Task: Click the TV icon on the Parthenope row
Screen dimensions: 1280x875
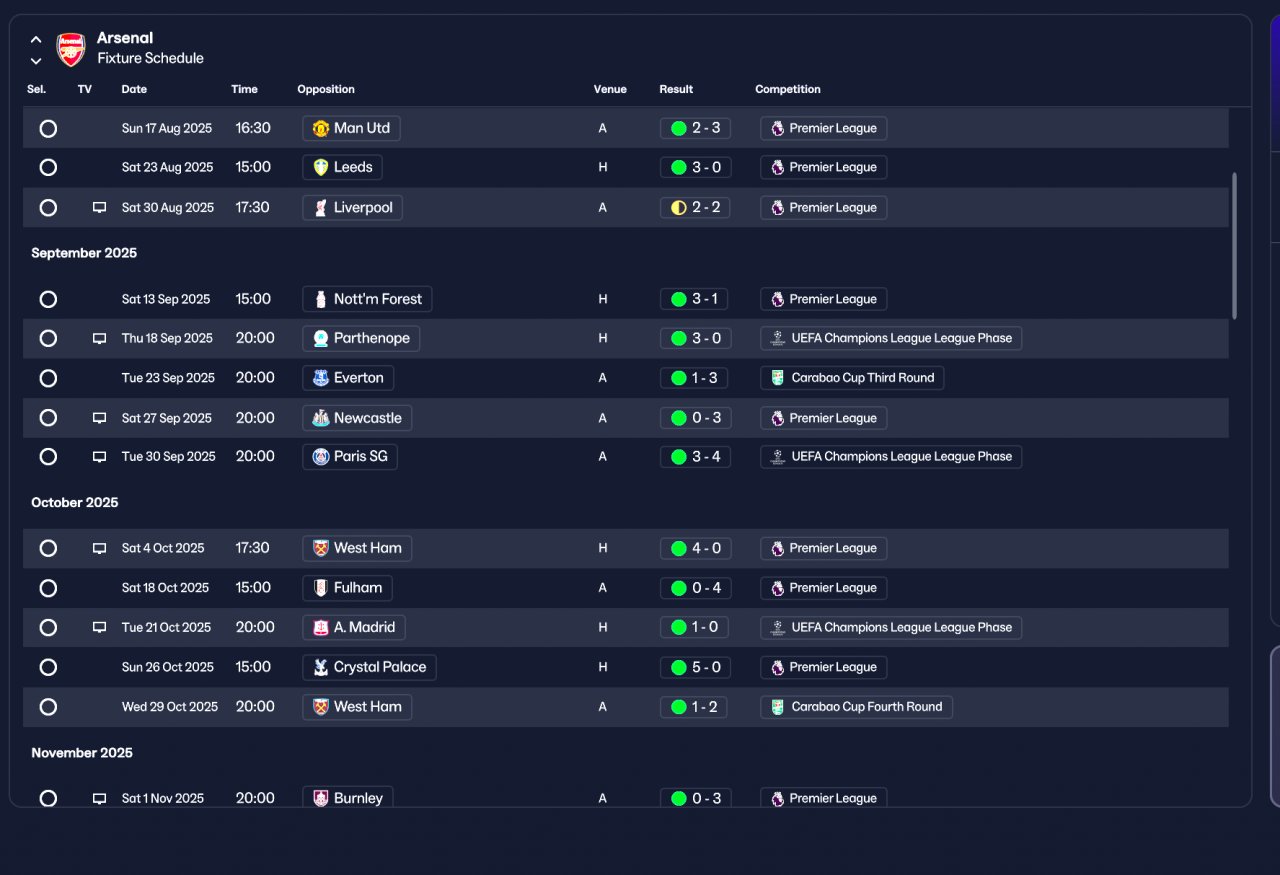Action: (99, 339)
